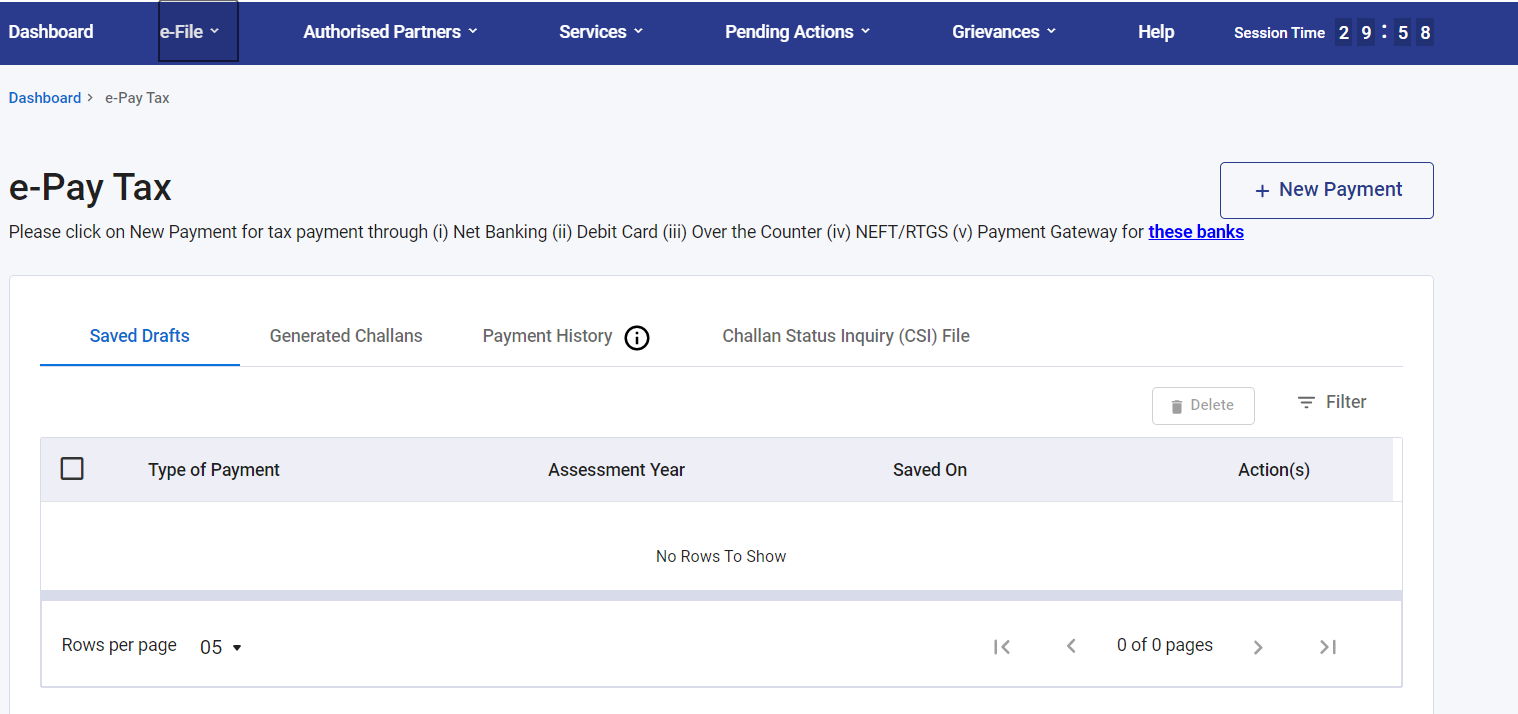Click the Payment History info icon

pyautogui.click(x=637, y=338)
